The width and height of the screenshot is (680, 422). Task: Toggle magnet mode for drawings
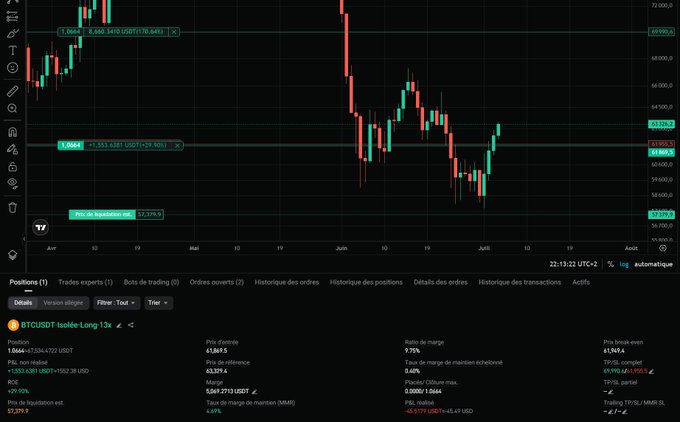pos(12,132)
